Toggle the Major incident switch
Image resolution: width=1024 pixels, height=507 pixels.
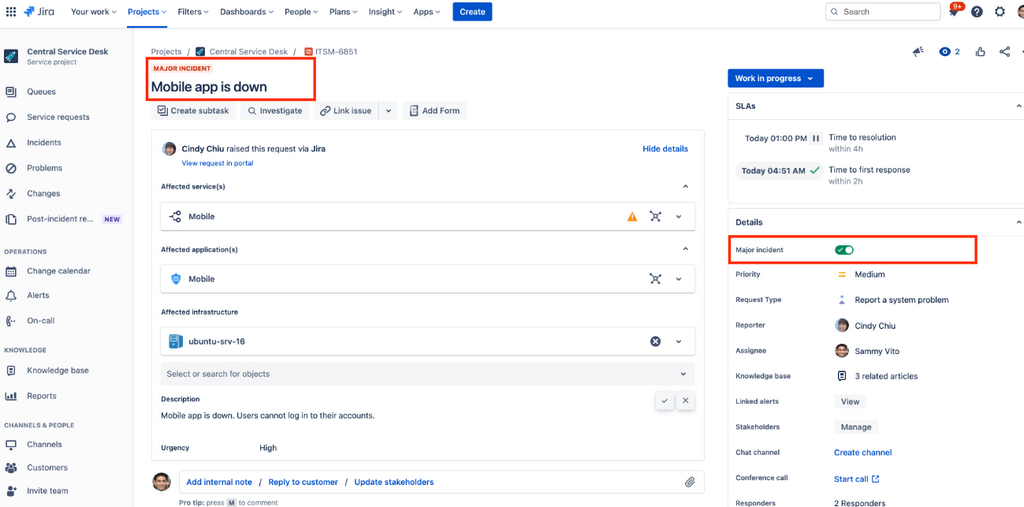[844, 250]
